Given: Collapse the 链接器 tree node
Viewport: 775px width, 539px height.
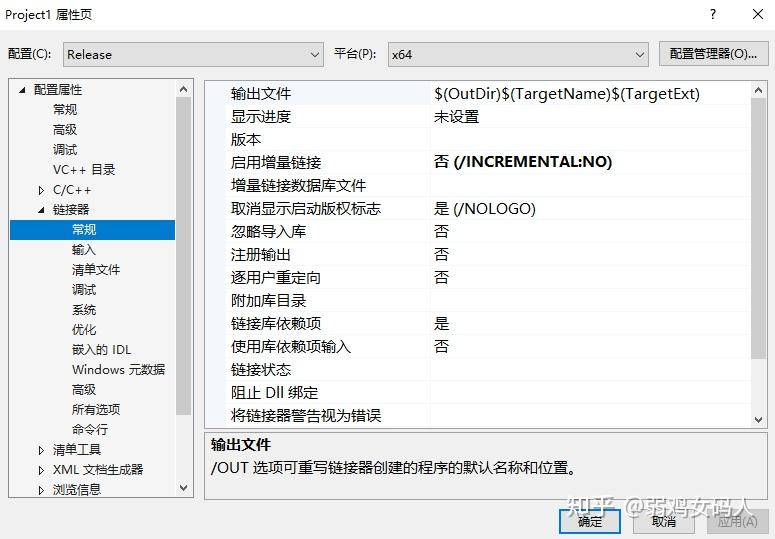Looking at the screenshot, I should [42, 210].
